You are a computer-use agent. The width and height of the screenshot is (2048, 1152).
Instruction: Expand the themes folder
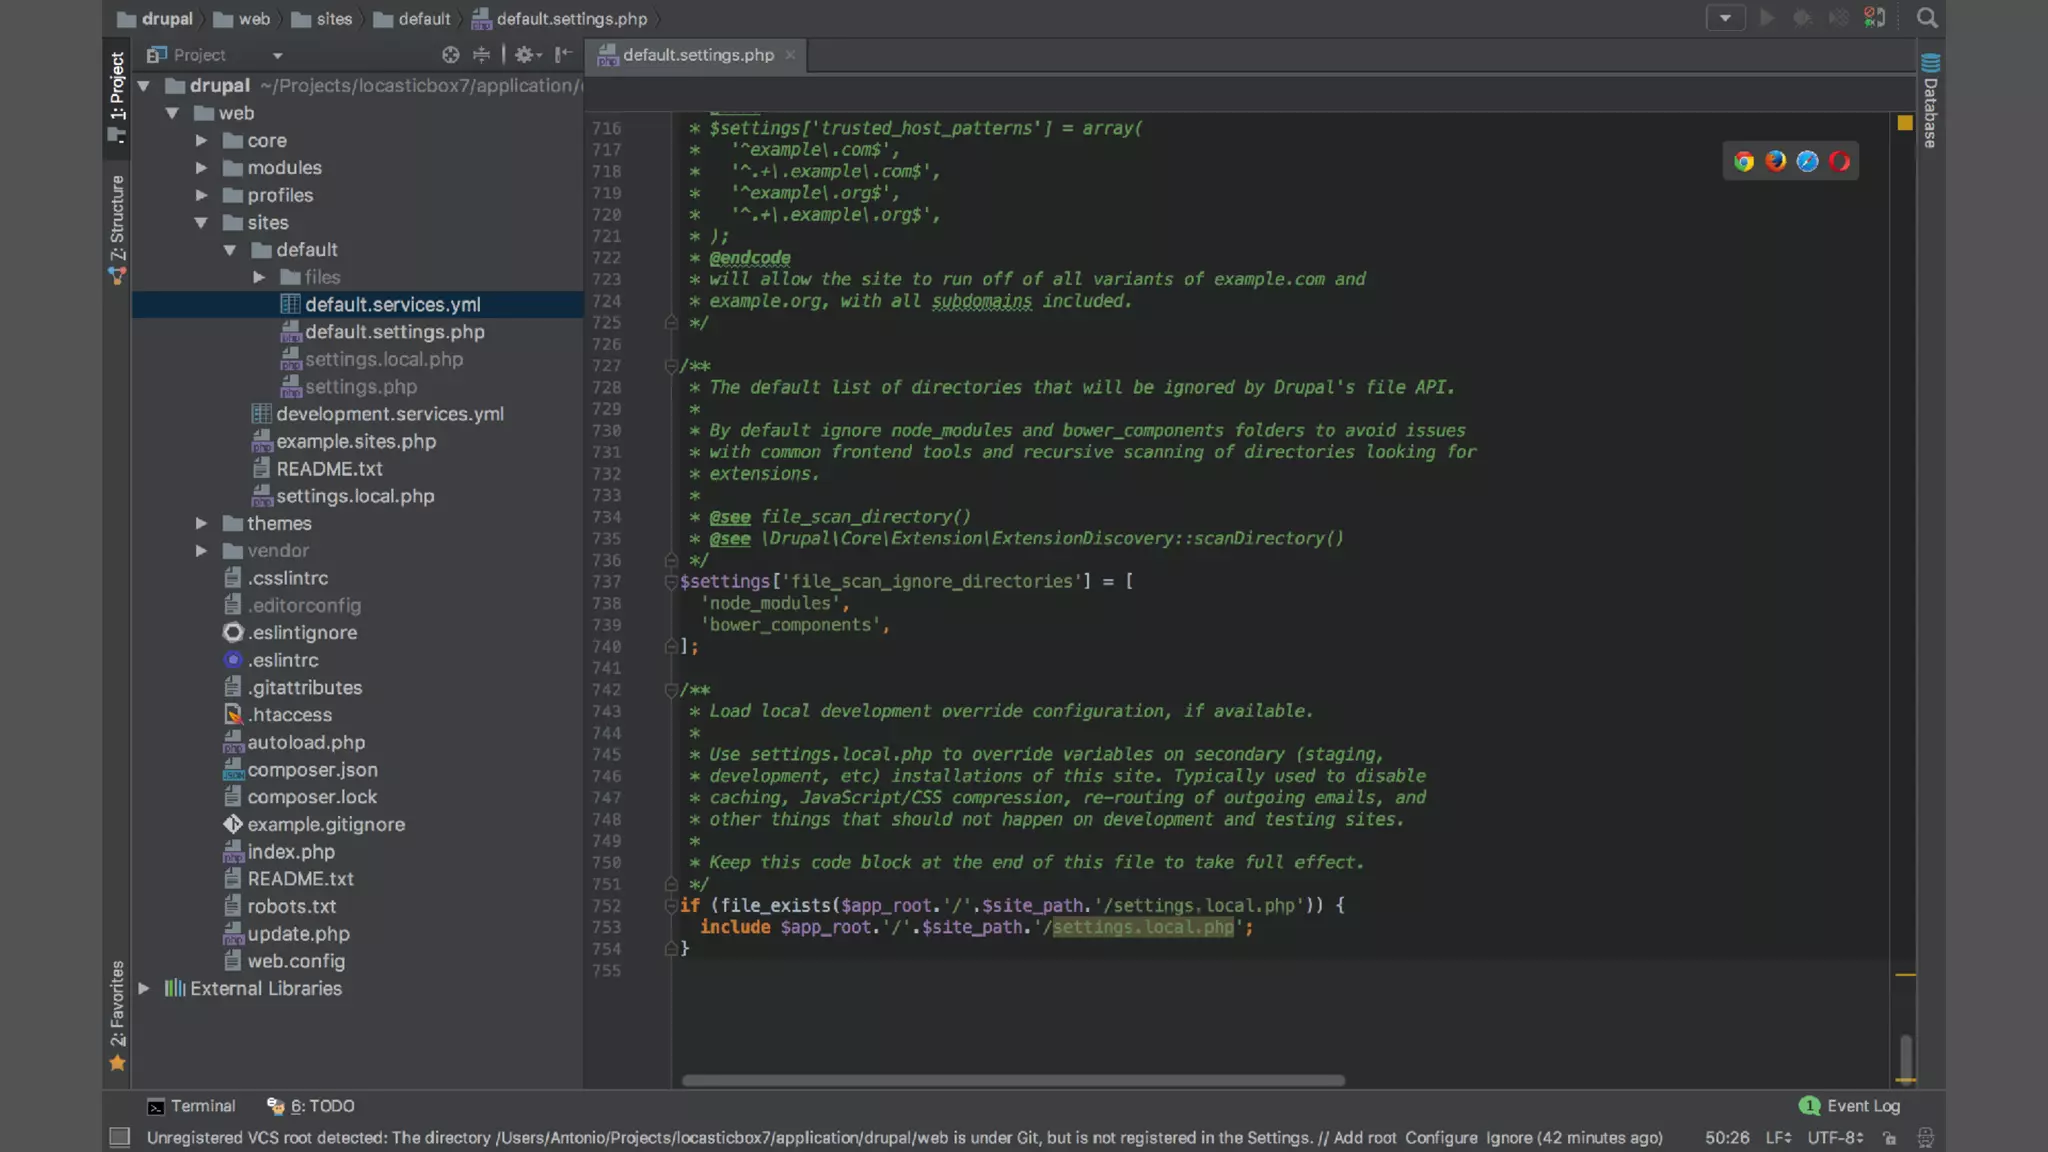pos(201,523)
